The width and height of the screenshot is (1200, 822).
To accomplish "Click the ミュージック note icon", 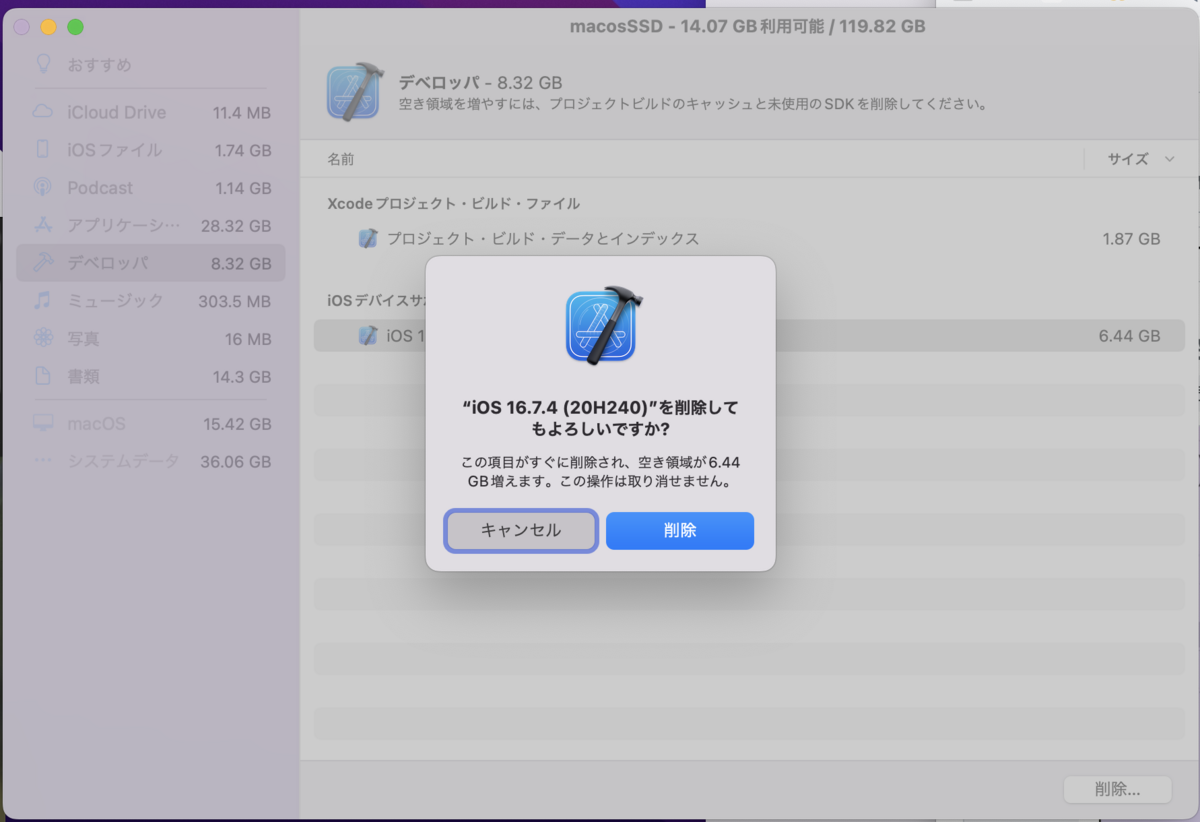I will click(43, 300).
